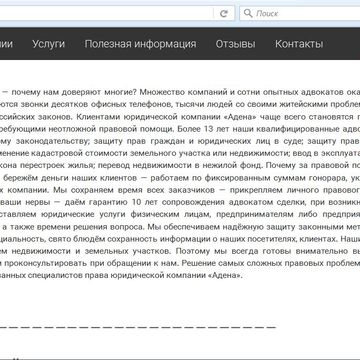
Task: Reload the page with the refresh icon
Action: 224,14
